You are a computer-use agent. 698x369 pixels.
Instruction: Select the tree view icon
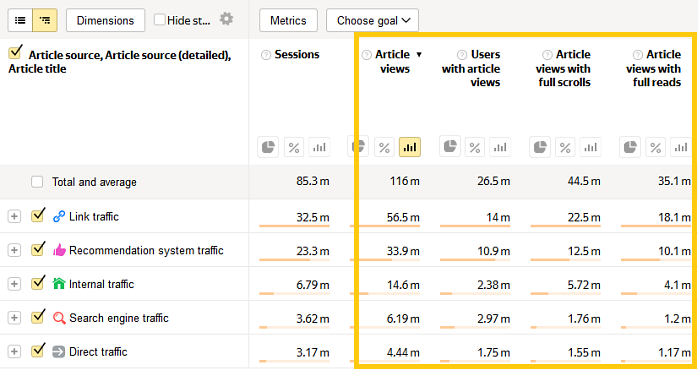(x=45, y=20)
